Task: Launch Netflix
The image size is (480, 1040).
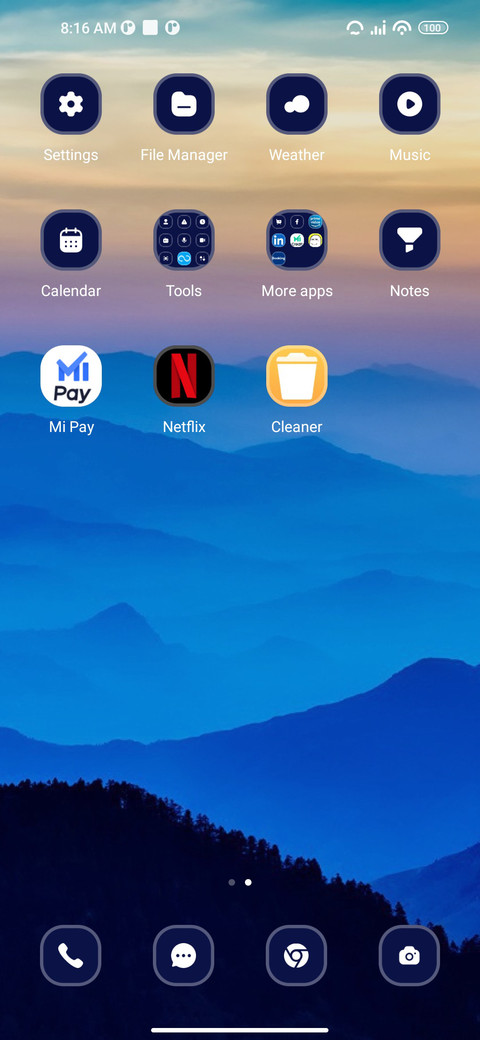Action: 184,375
